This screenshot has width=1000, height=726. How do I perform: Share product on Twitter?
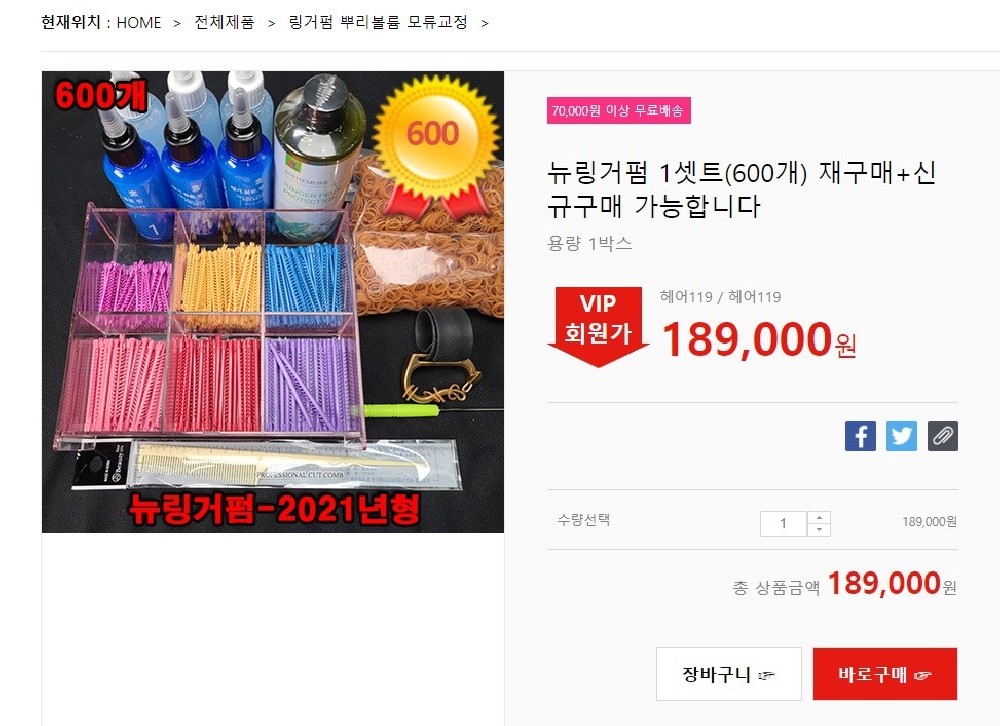point(901,436)
